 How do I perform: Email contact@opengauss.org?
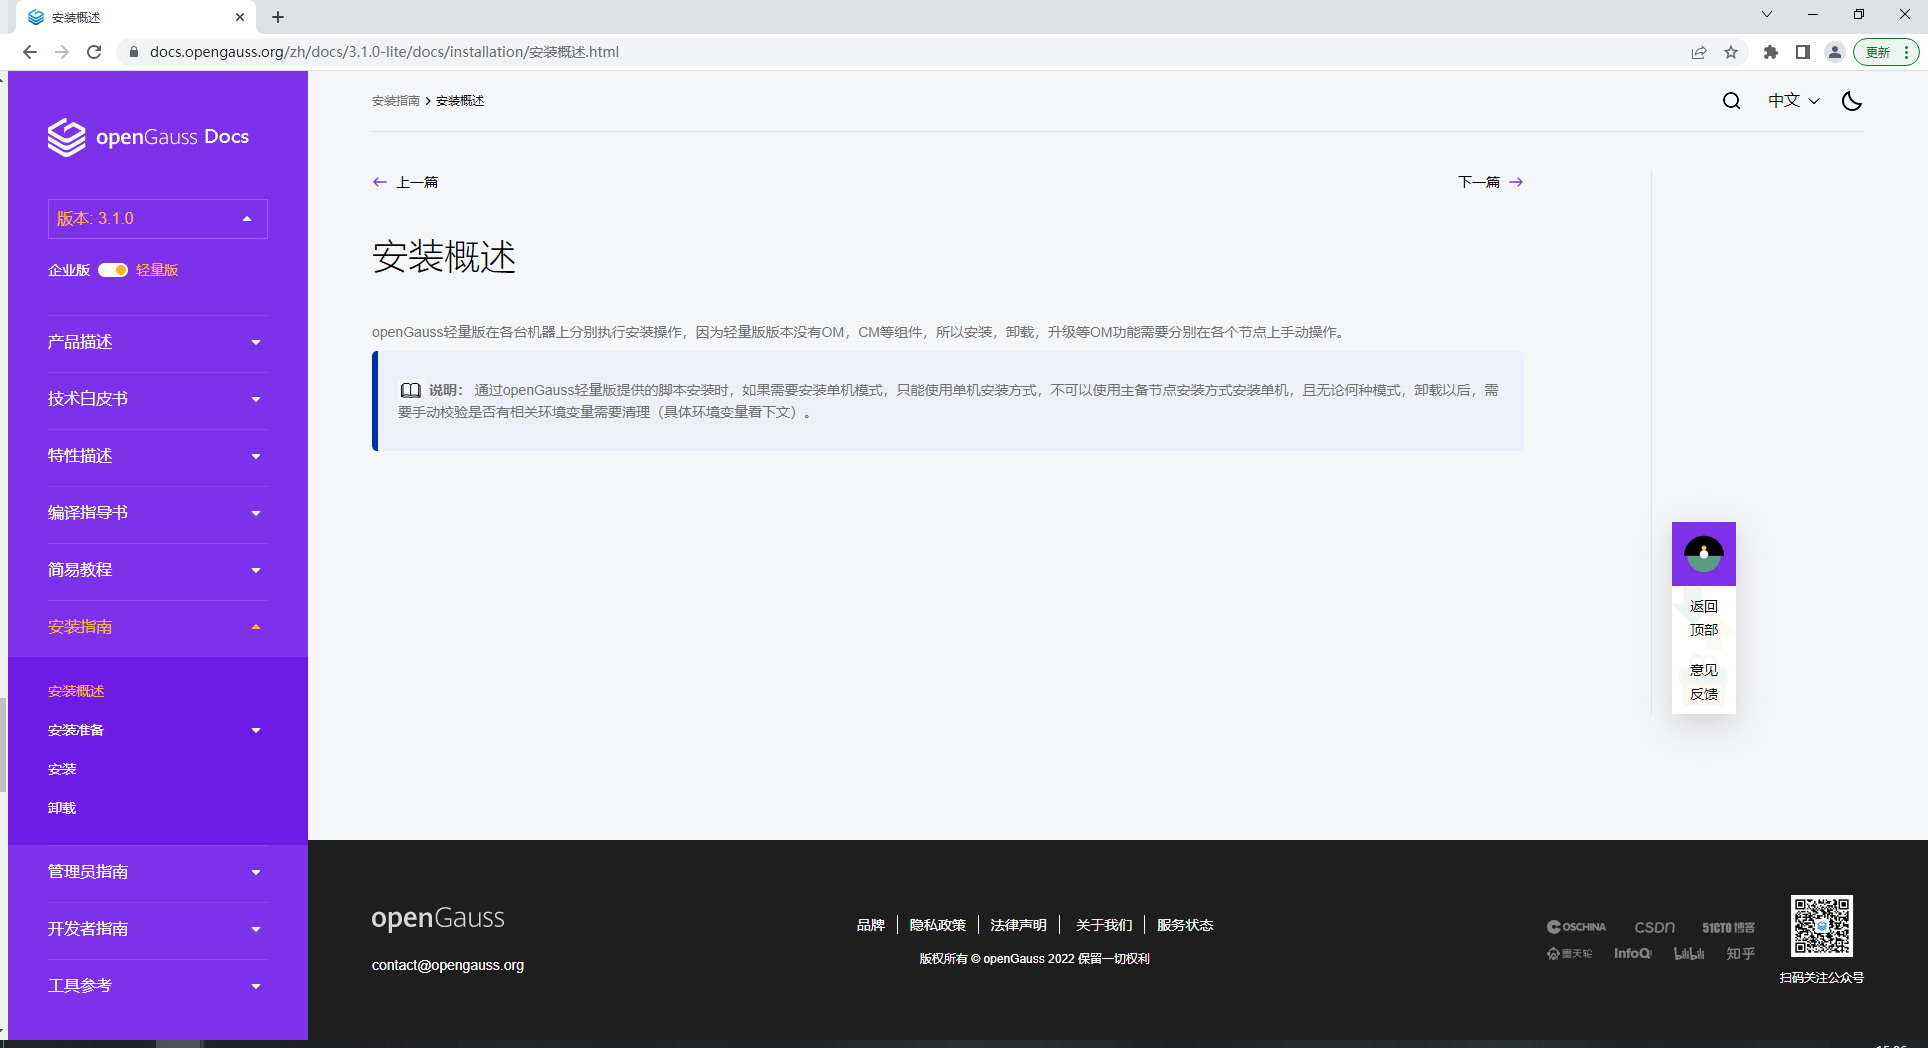point(448,965)
